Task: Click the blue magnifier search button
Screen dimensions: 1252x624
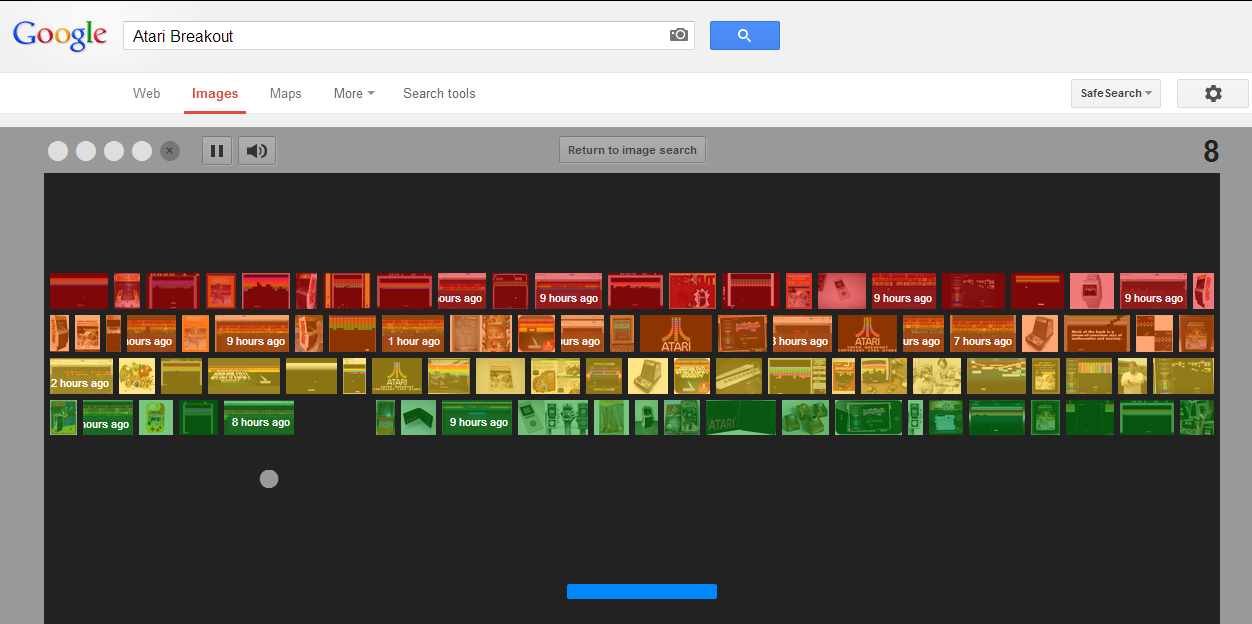Action: (744, 35)
